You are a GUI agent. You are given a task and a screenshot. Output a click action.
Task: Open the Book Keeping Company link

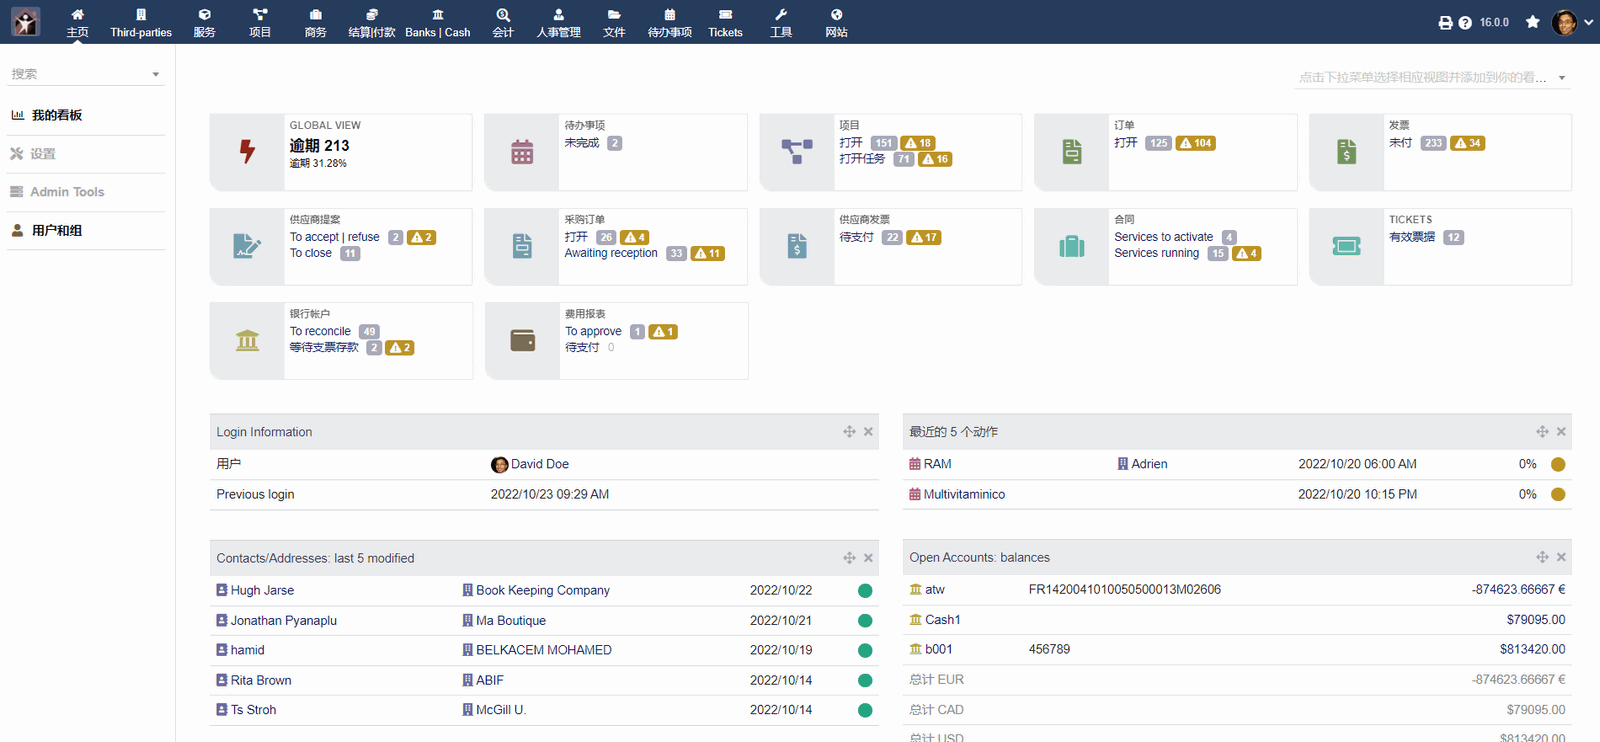[536, 590]
